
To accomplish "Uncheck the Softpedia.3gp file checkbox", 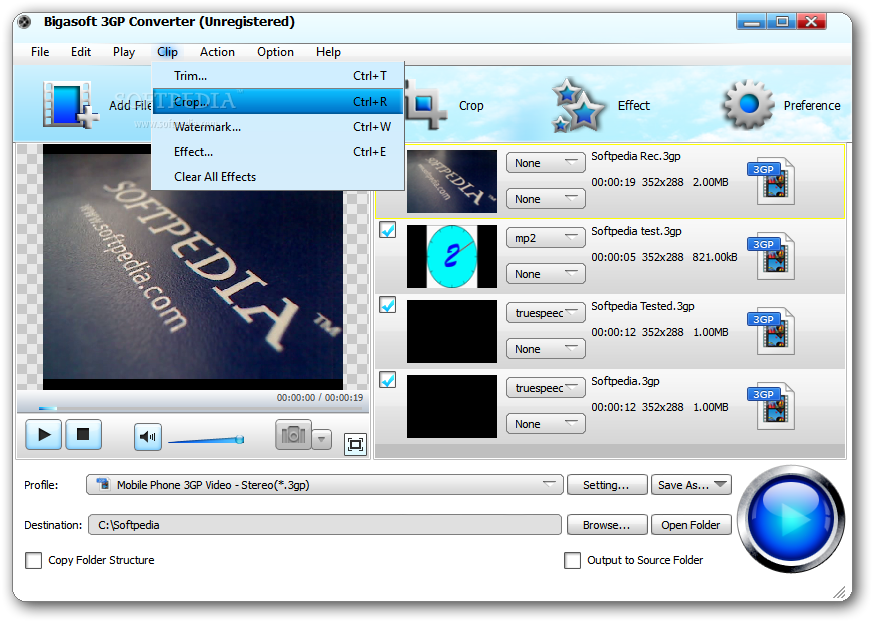I will tap(388, 380).
